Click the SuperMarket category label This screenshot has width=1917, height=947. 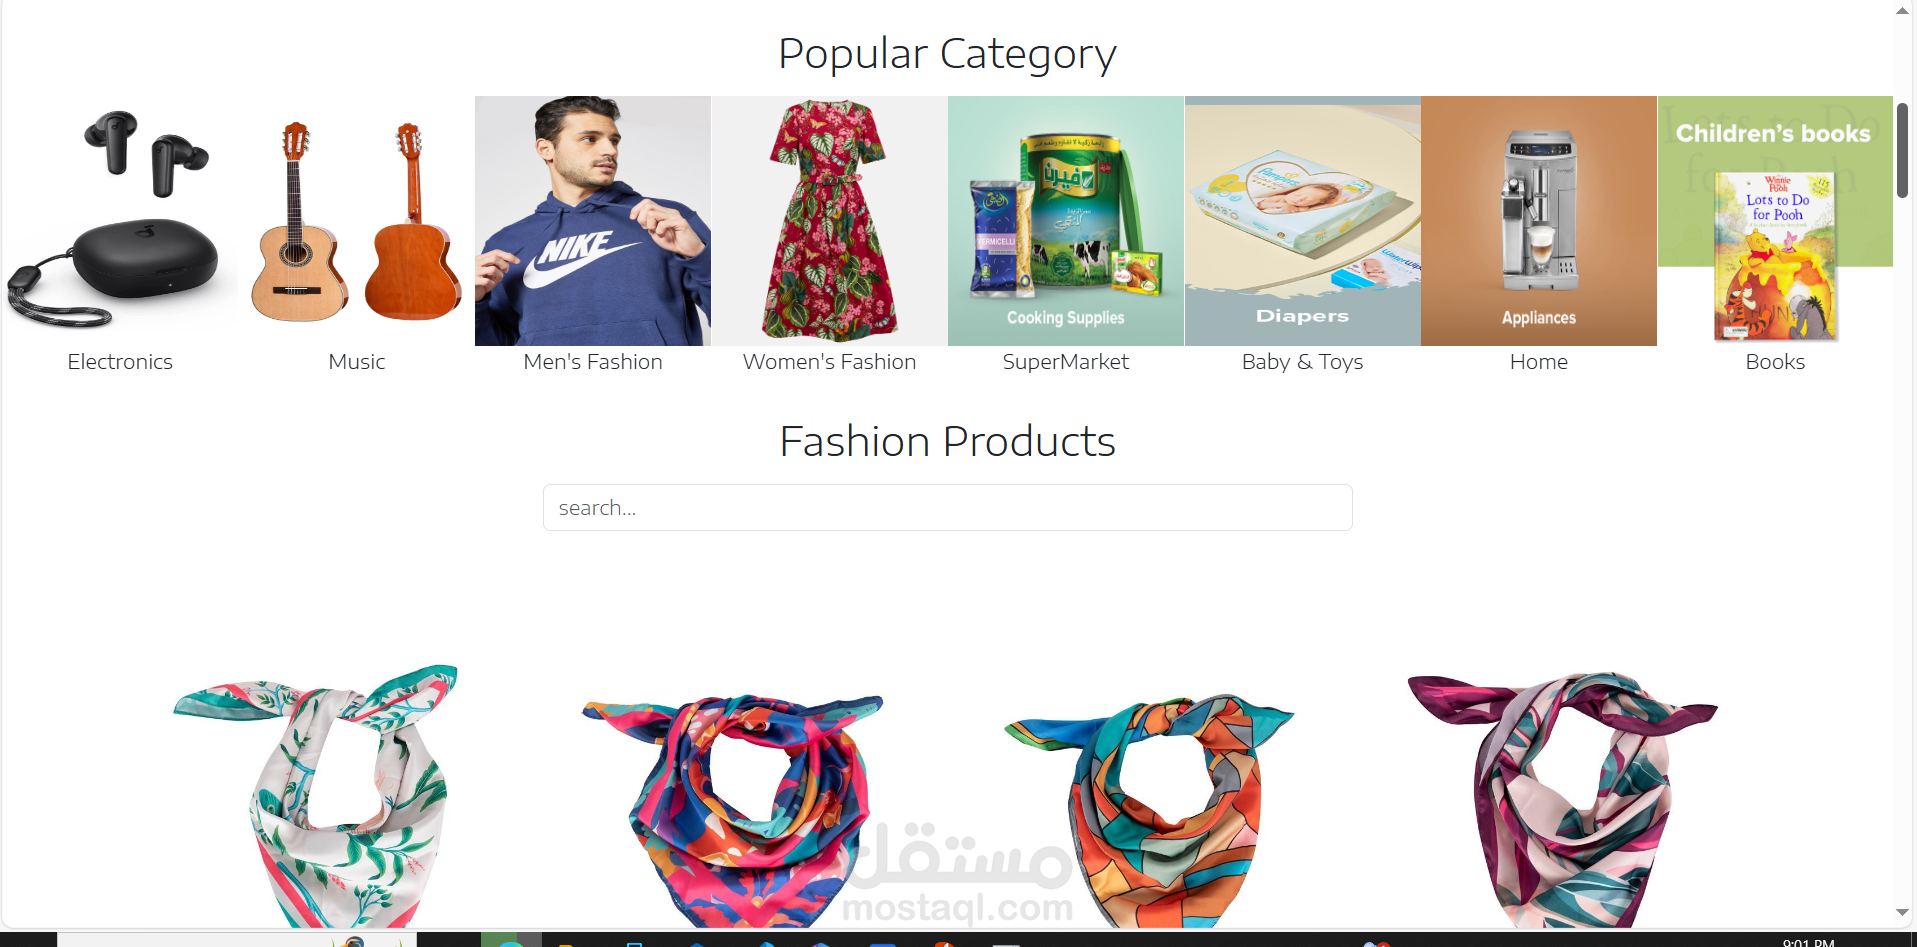[x=1066, y=362]
